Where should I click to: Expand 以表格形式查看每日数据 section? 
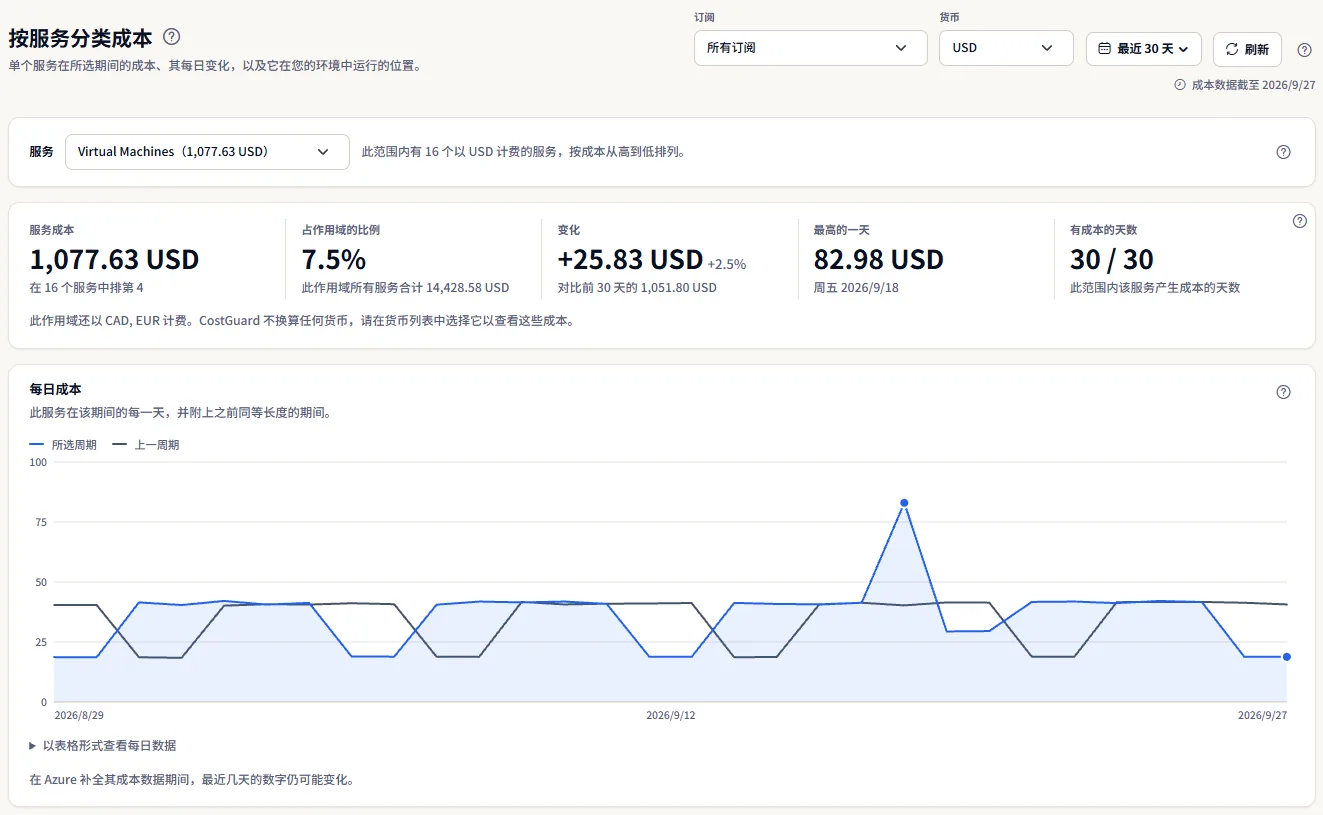(x=103, y=746)
